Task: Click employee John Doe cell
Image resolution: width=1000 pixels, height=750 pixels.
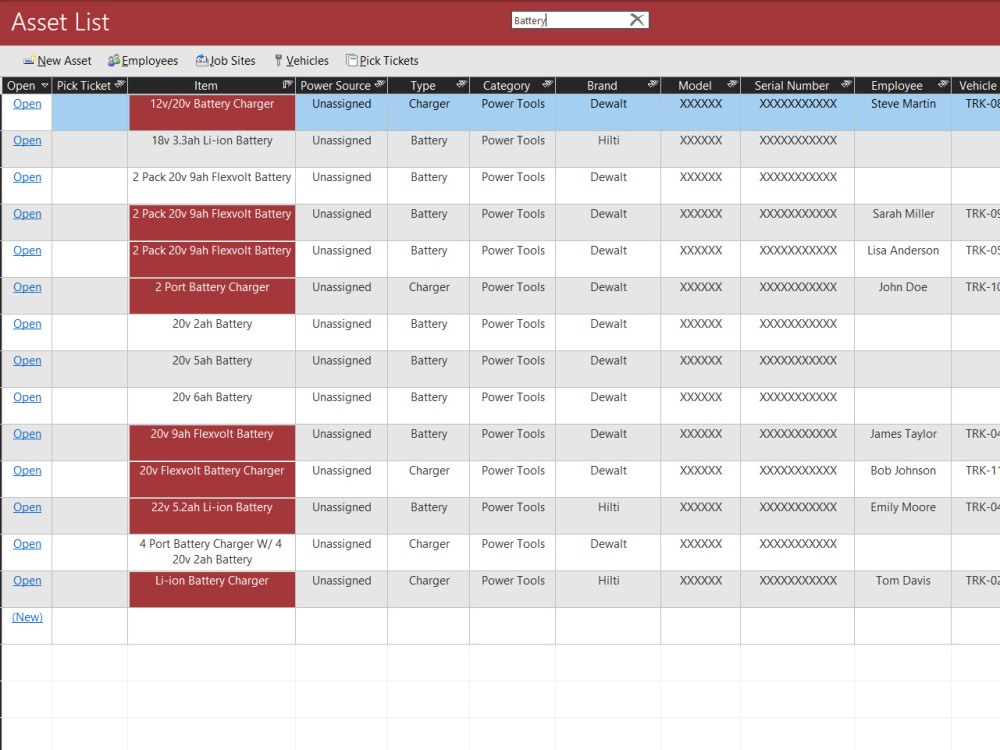Action: click(902, 296)
